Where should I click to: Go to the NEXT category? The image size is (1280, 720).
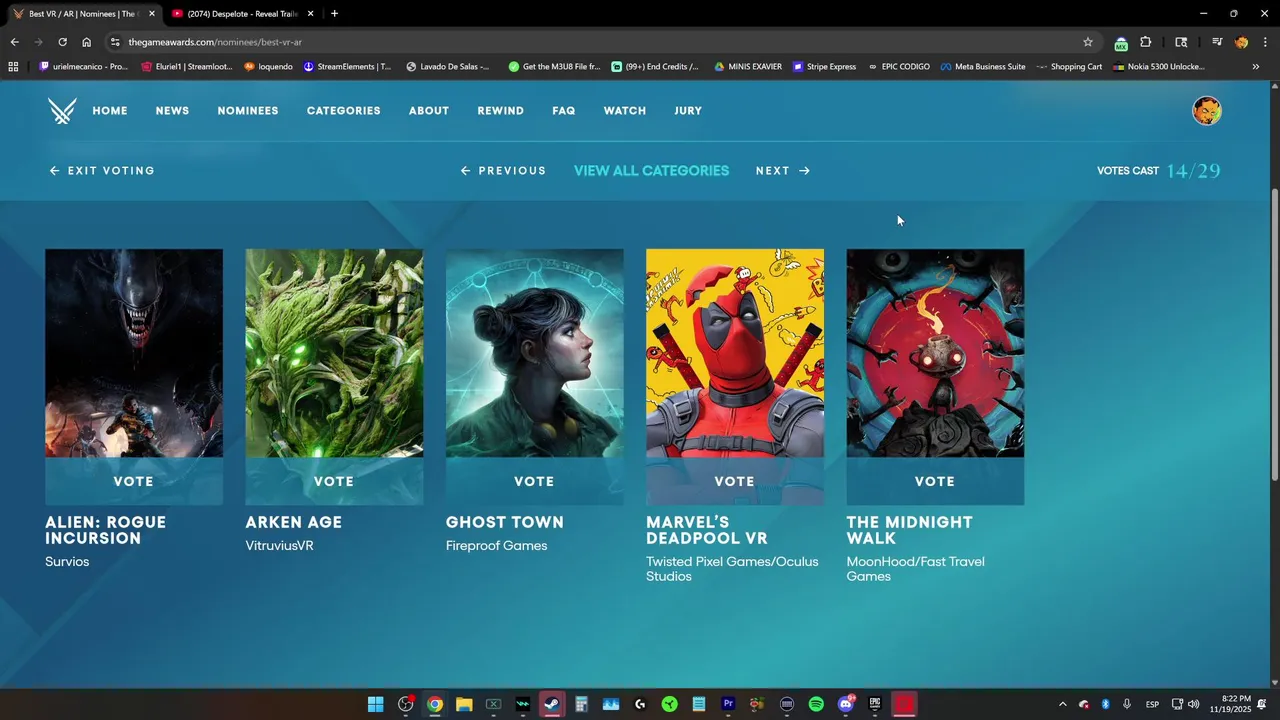[783, 171]
